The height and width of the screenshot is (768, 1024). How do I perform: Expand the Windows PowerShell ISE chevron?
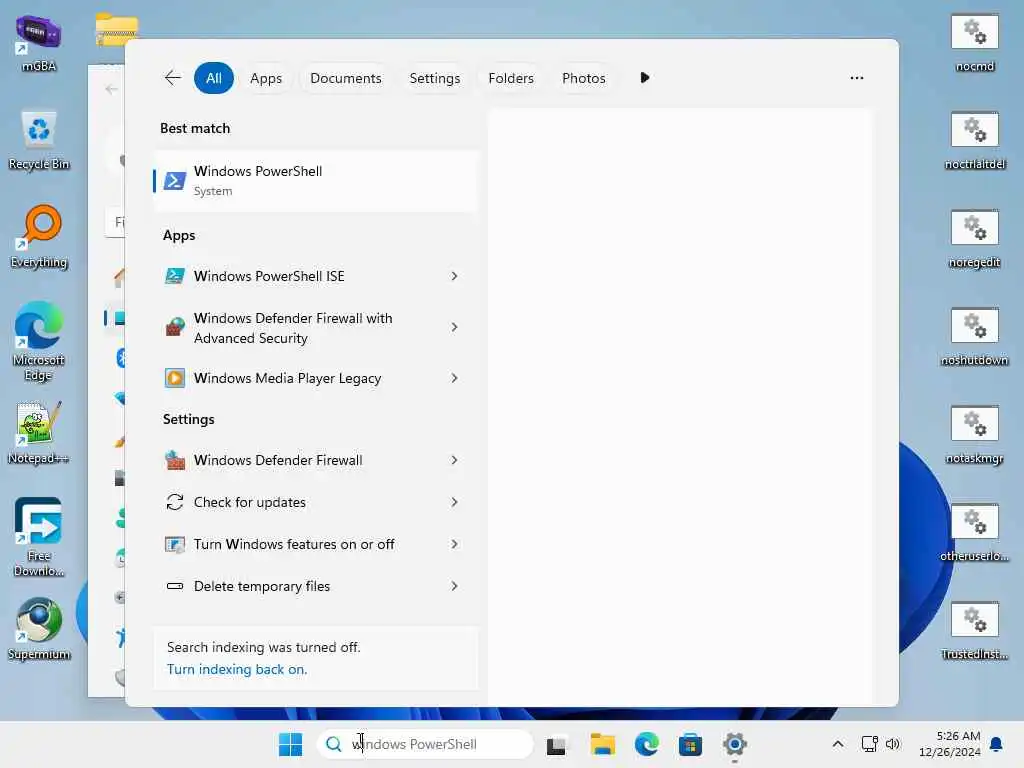click(455, 276)
